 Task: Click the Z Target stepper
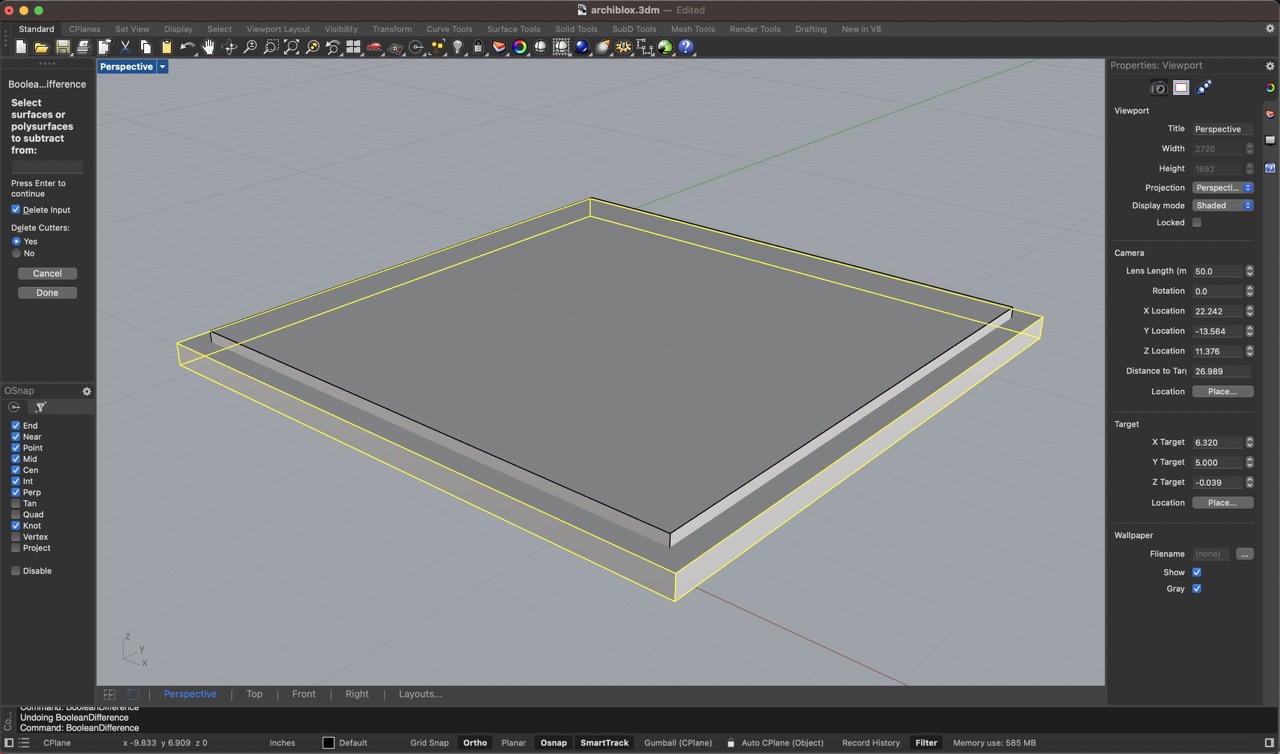point(1249,482)
